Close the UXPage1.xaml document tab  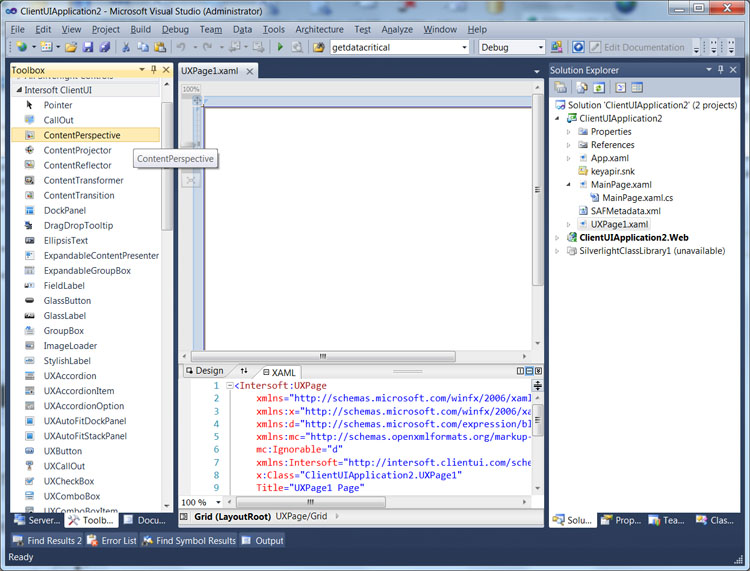[x=250, y=71]
